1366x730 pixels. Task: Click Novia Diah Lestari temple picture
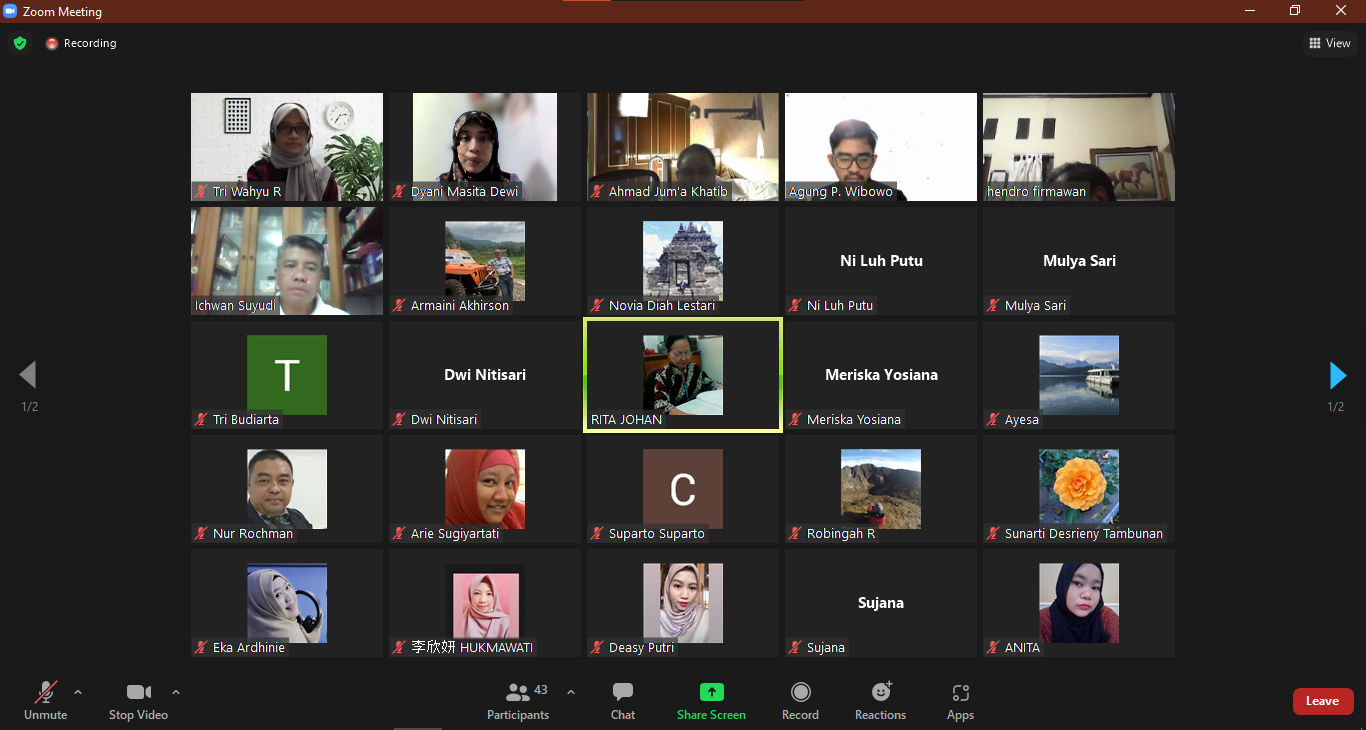point(683,261)
